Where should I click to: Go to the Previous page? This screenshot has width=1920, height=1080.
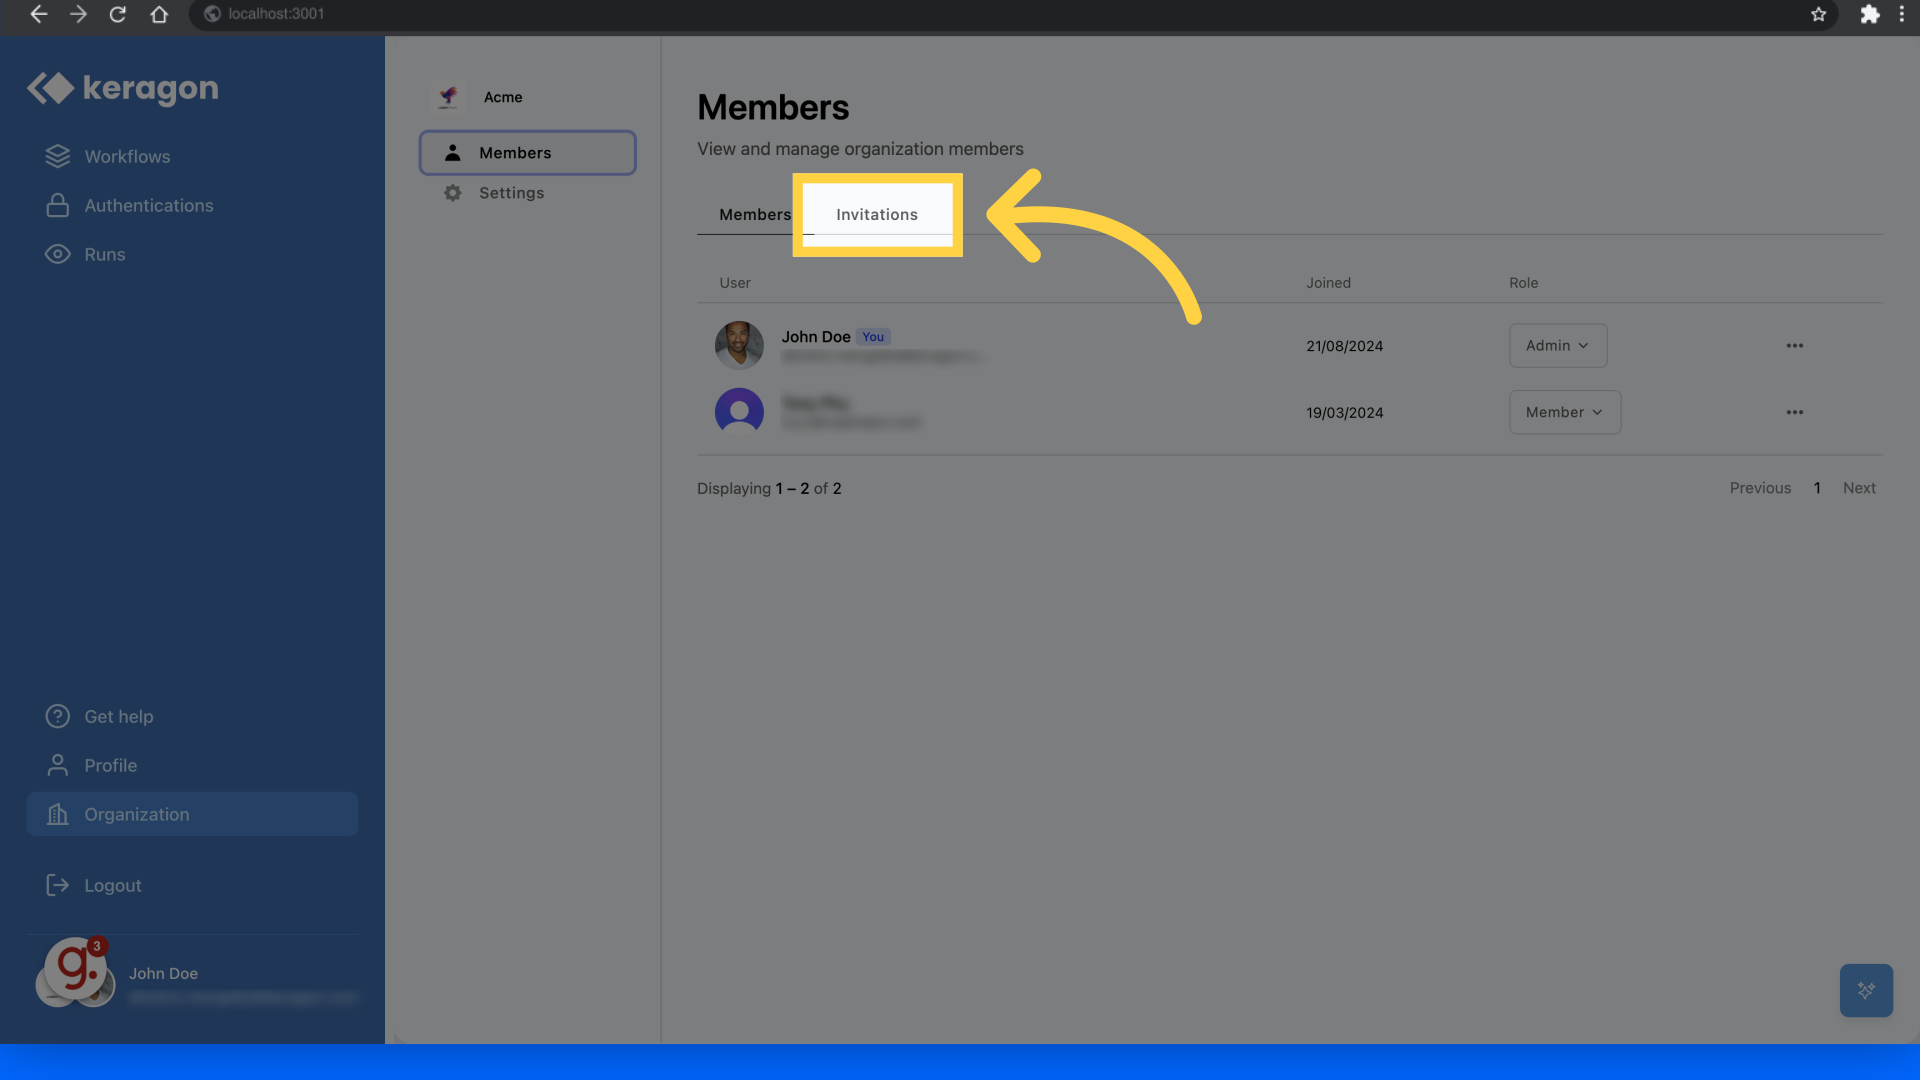1760,489
